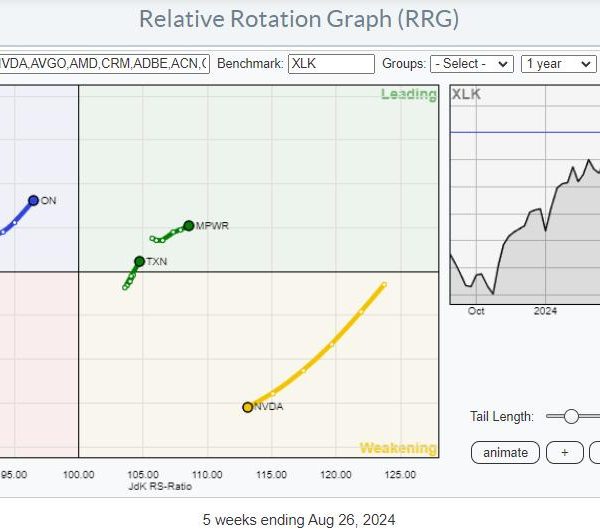
Task: Click the Groups label
Action: pos(404,64)
